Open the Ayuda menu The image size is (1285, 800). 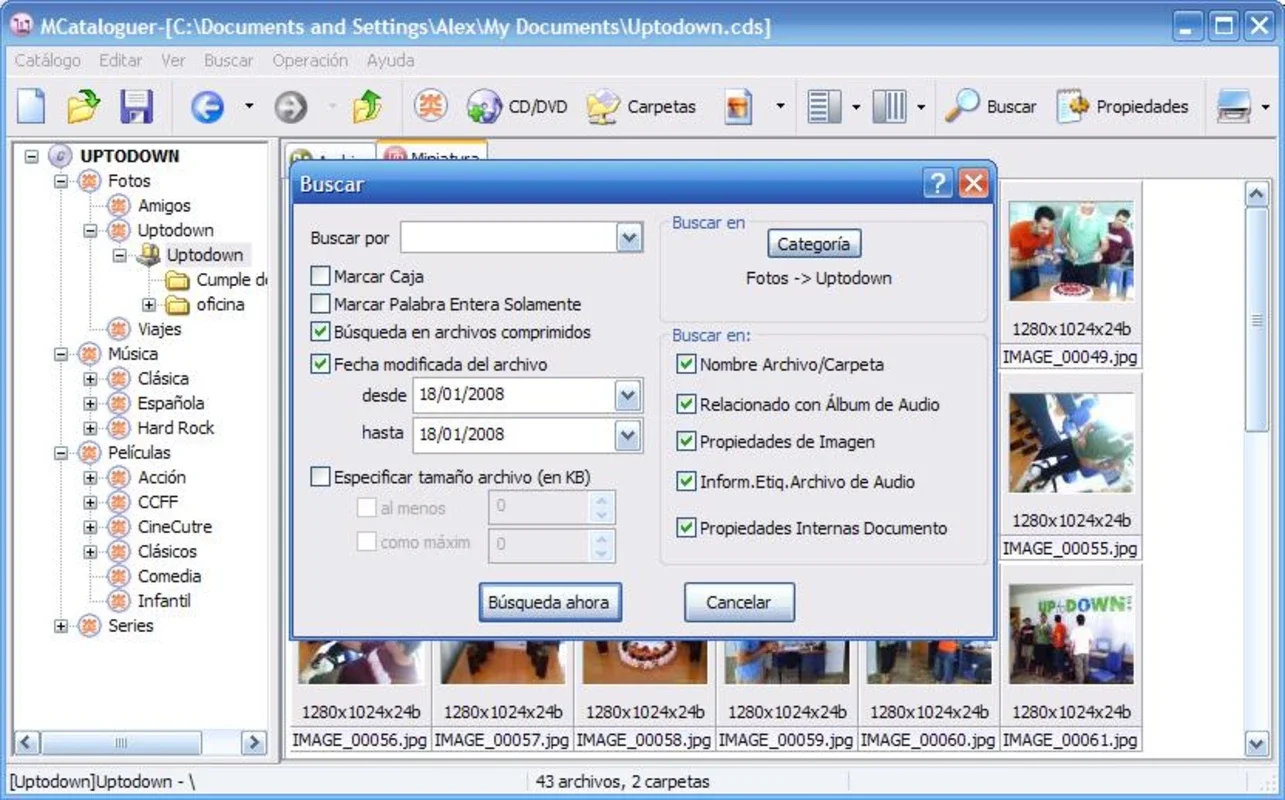click(390, 60)
